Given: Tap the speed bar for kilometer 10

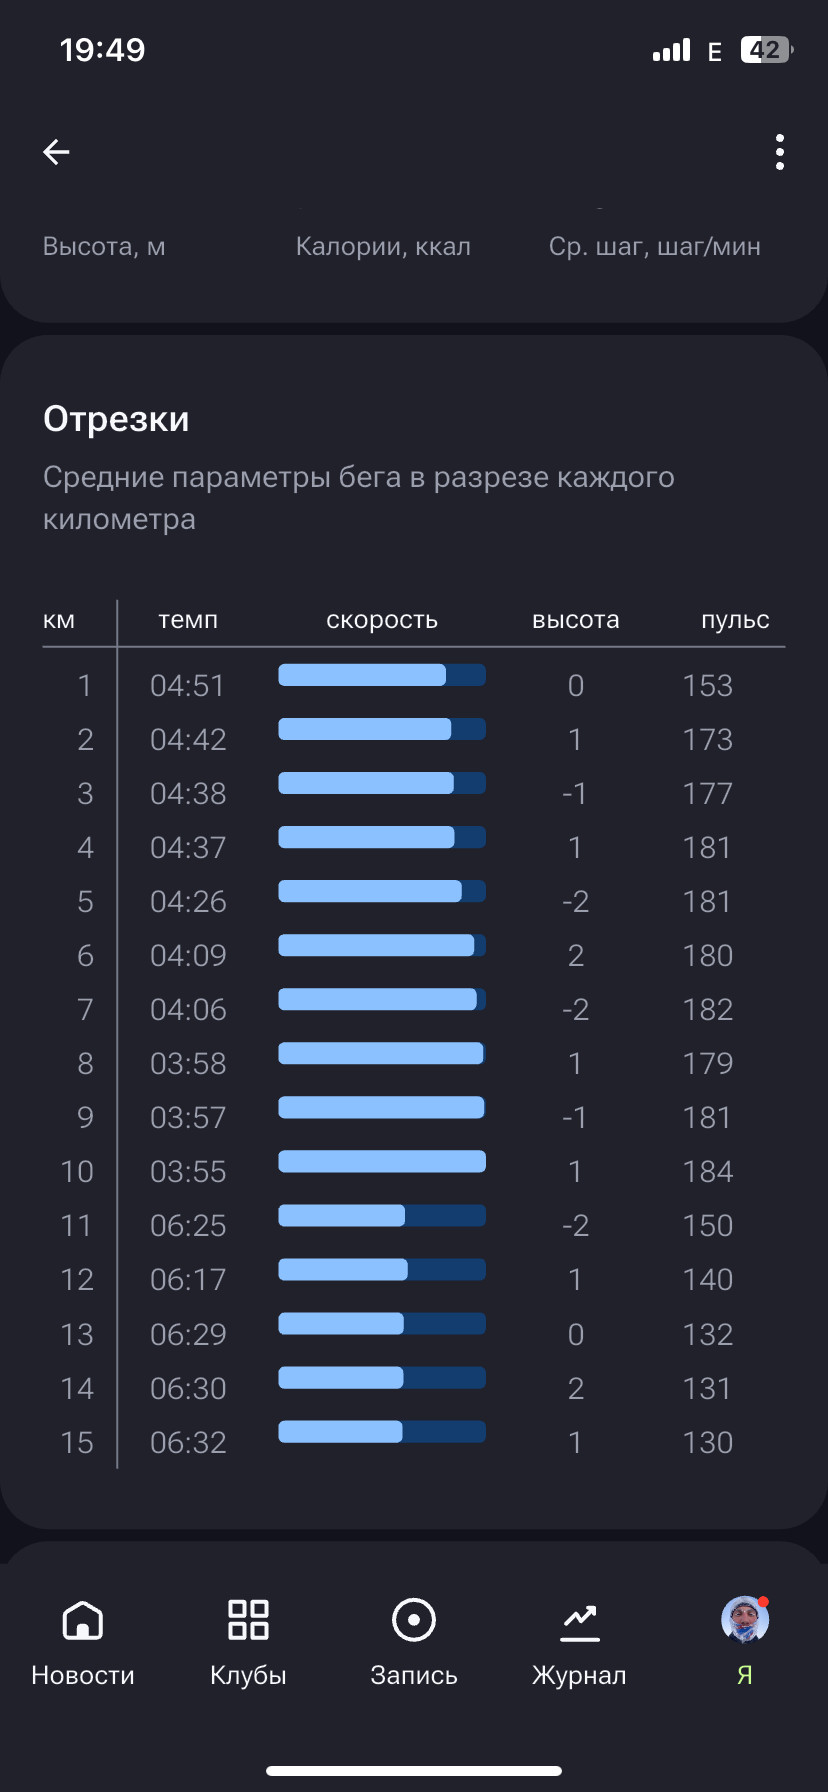Looking at the screenshot, I should [382, 1161].
